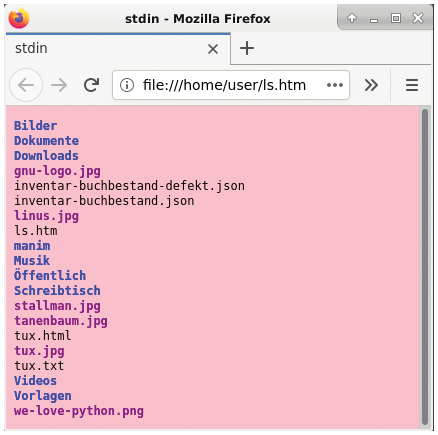Open the Bilder directory link

click(35, 126)
